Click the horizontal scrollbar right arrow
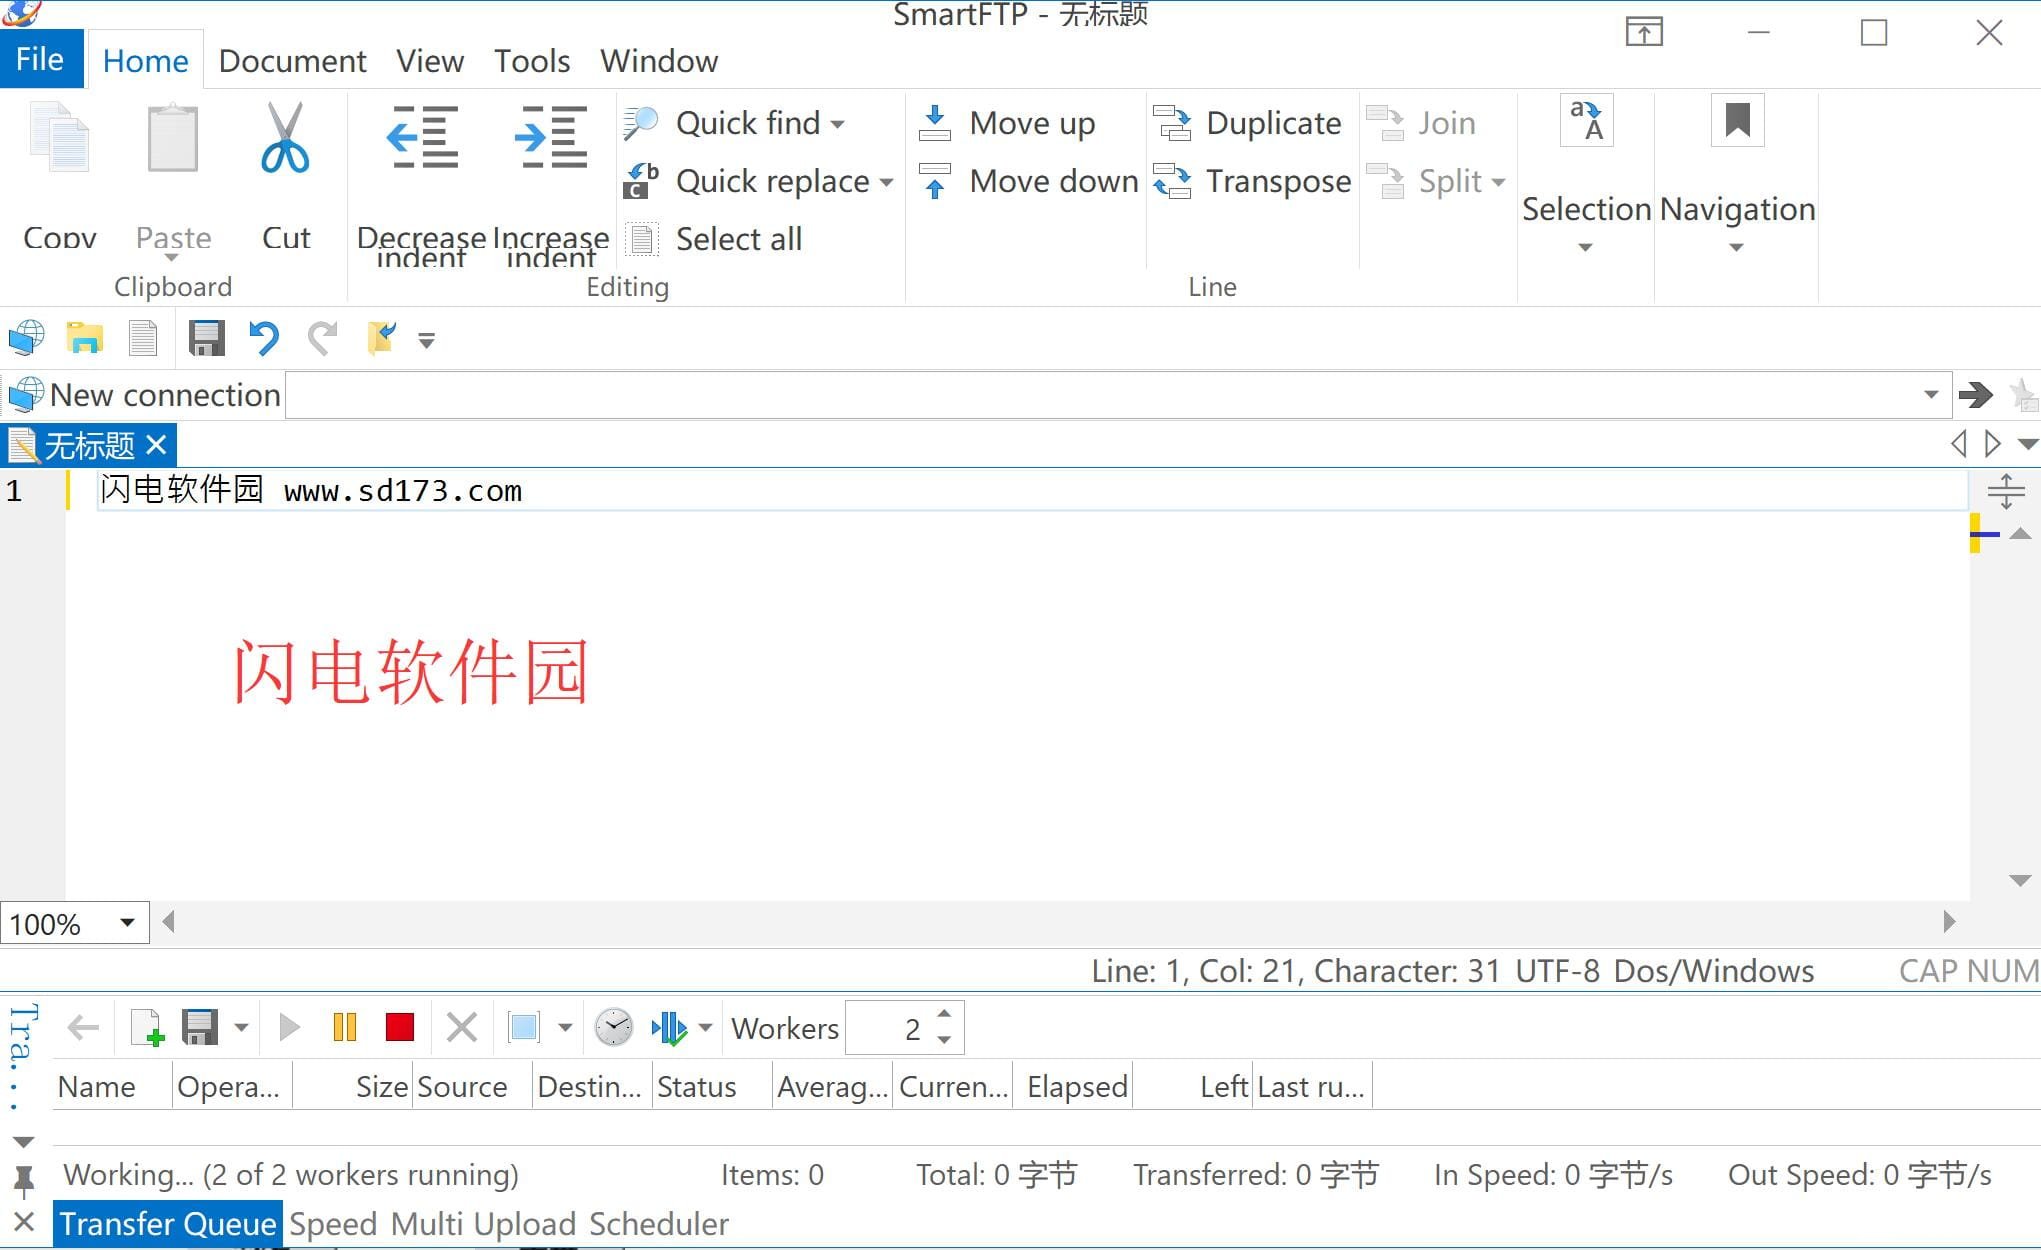Screen dimensions: 2041x1250 click(1949, 921)
